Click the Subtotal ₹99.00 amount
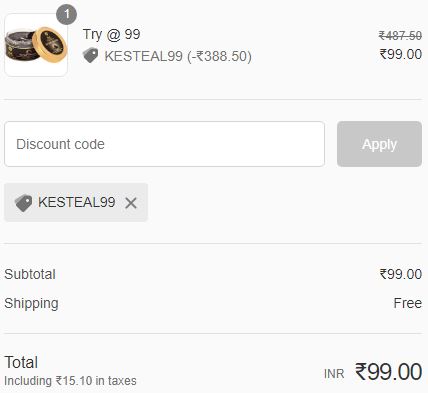Viewport: 428px width, 393px height. (401, 274)
